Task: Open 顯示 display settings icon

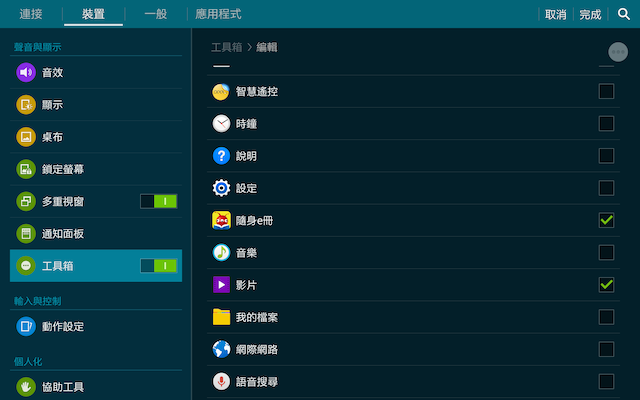Action: coord(26,104)
